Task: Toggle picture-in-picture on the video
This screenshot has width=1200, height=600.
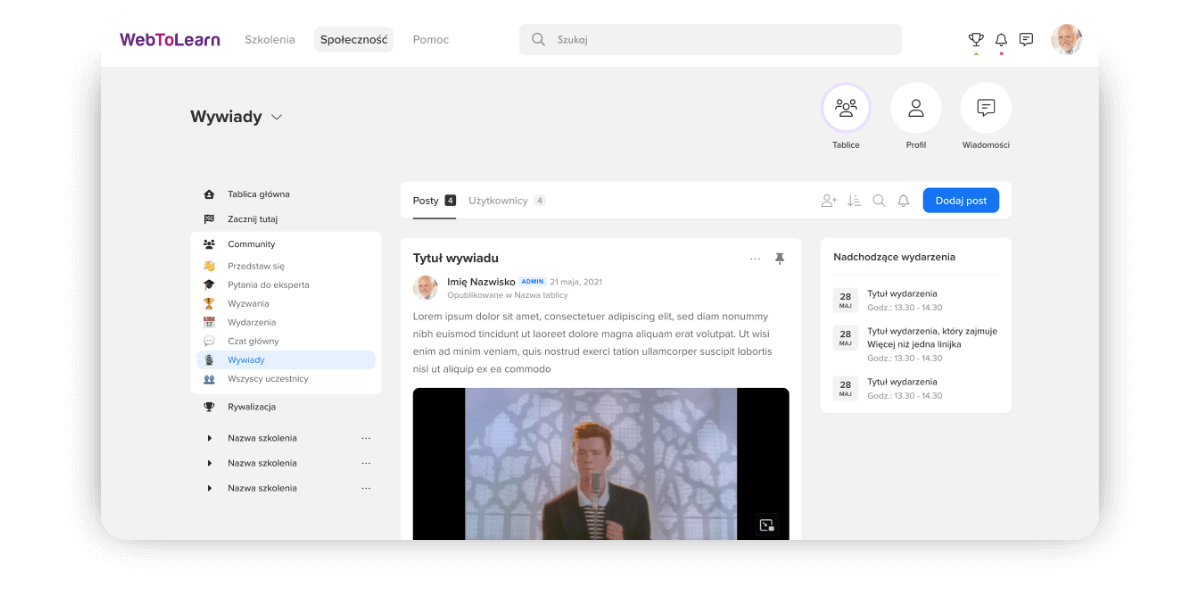Action: 767,525
